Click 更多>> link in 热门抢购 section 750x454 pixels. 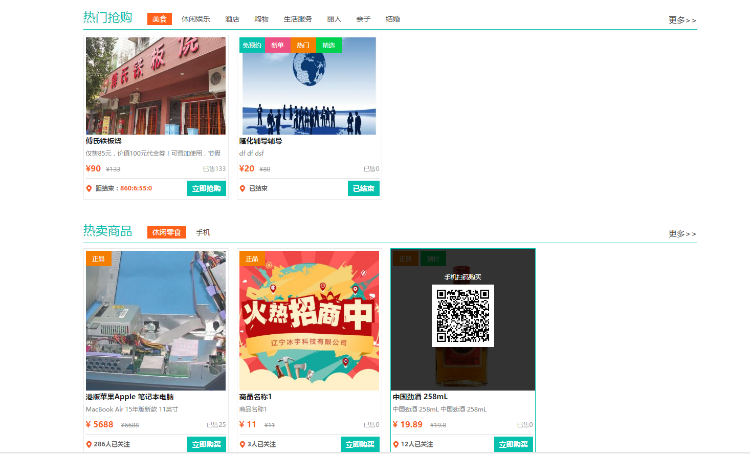(x=682, y=20)
